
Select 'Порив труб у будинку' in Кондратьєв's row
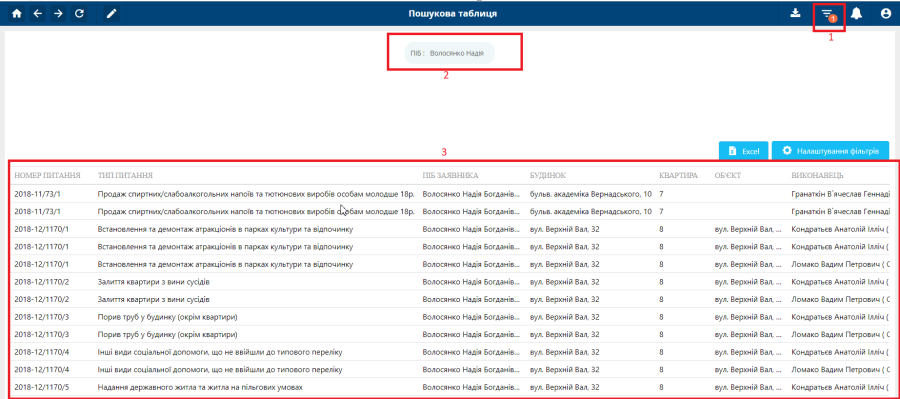[x=168, y=317]
